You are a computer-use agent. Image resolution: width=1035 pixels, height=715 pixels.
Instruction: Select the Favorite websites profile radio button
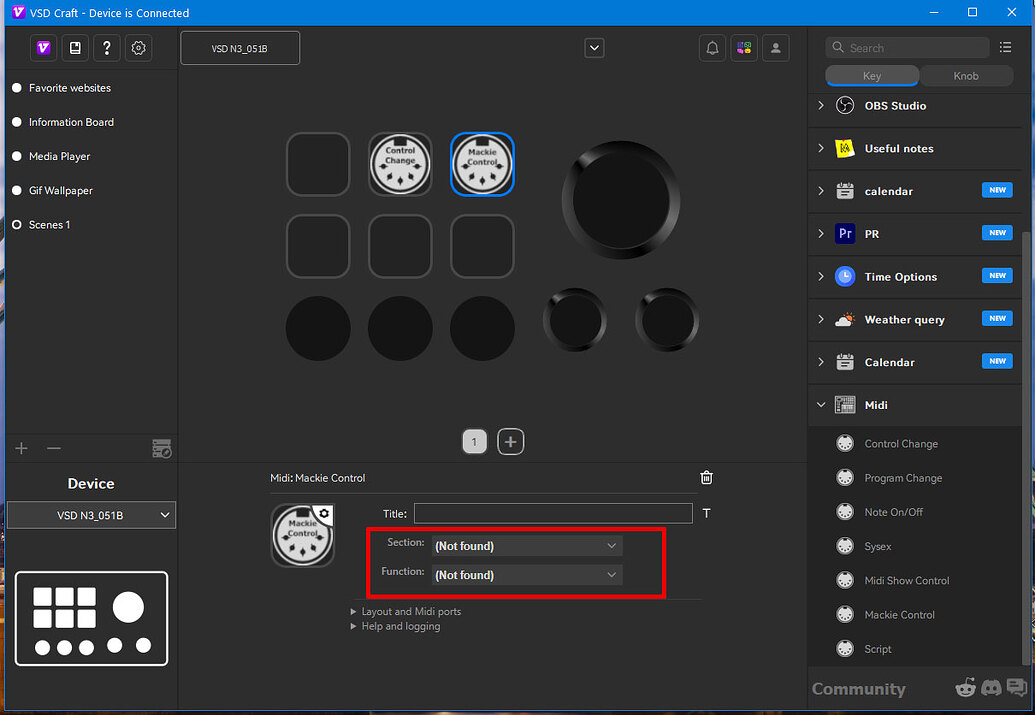point(17,88)
